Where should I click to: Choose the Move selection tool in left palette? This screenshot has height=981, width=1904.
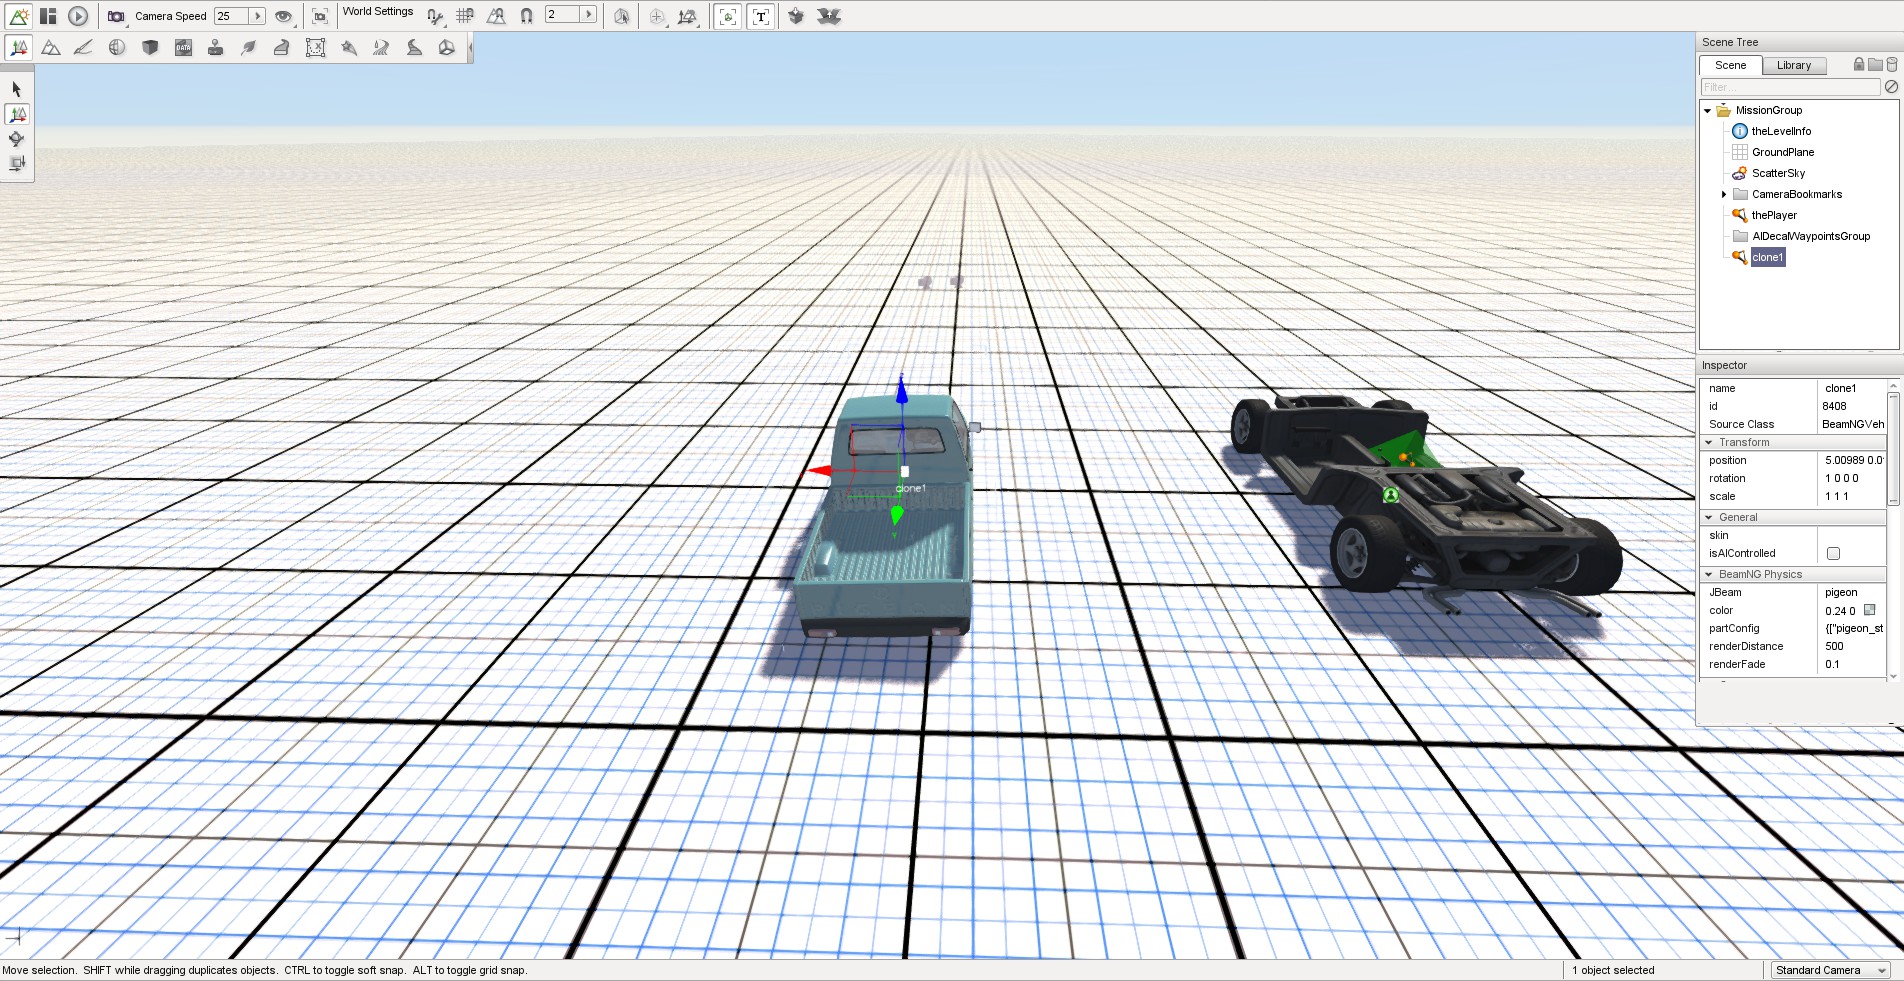point(17,114)
